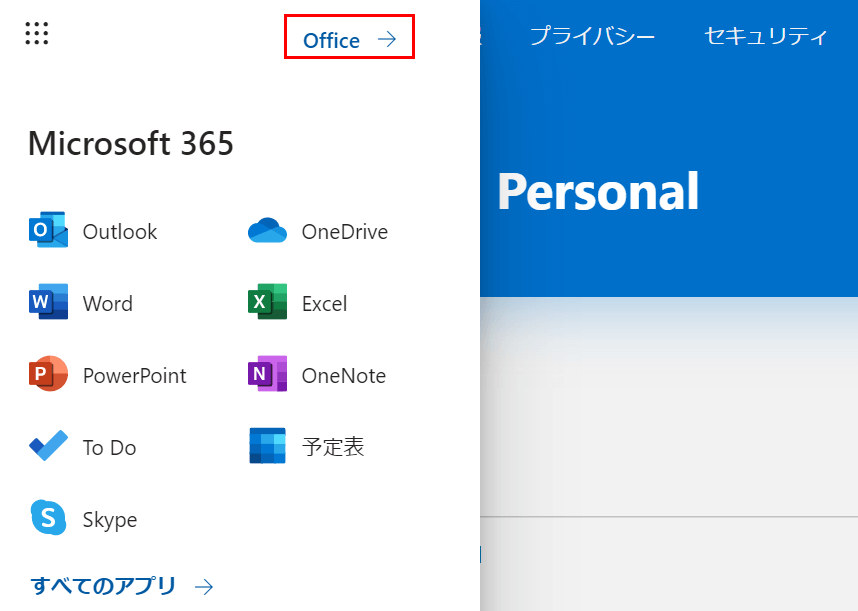
Task: Launch OneNote via its purple icon
Action: pos(267,374)
